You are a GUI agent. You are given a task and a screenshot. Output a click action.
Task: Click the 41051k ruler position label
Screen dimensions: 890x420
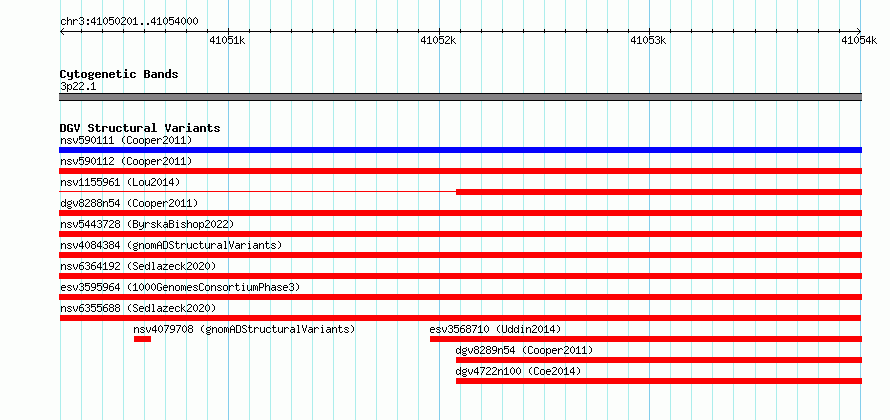click(x=227, y=40)
